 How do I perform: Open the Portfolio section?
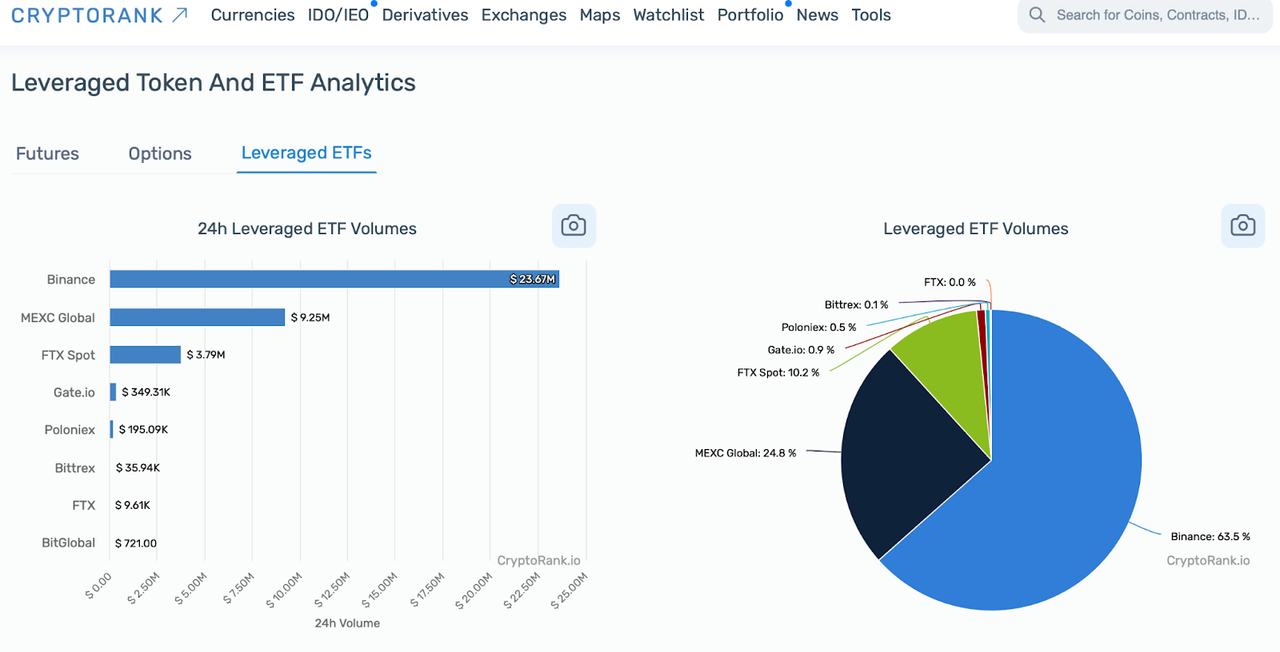pos(750,14)
